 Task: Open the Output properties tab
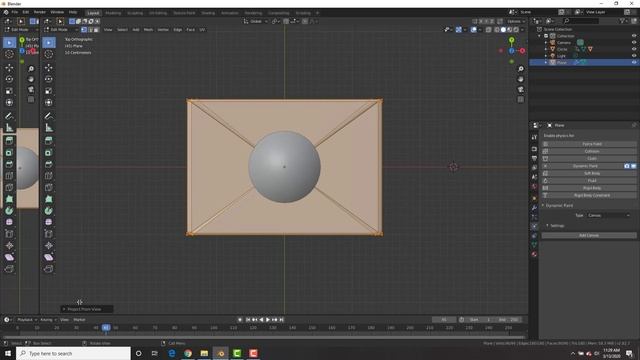pos(534,158)
